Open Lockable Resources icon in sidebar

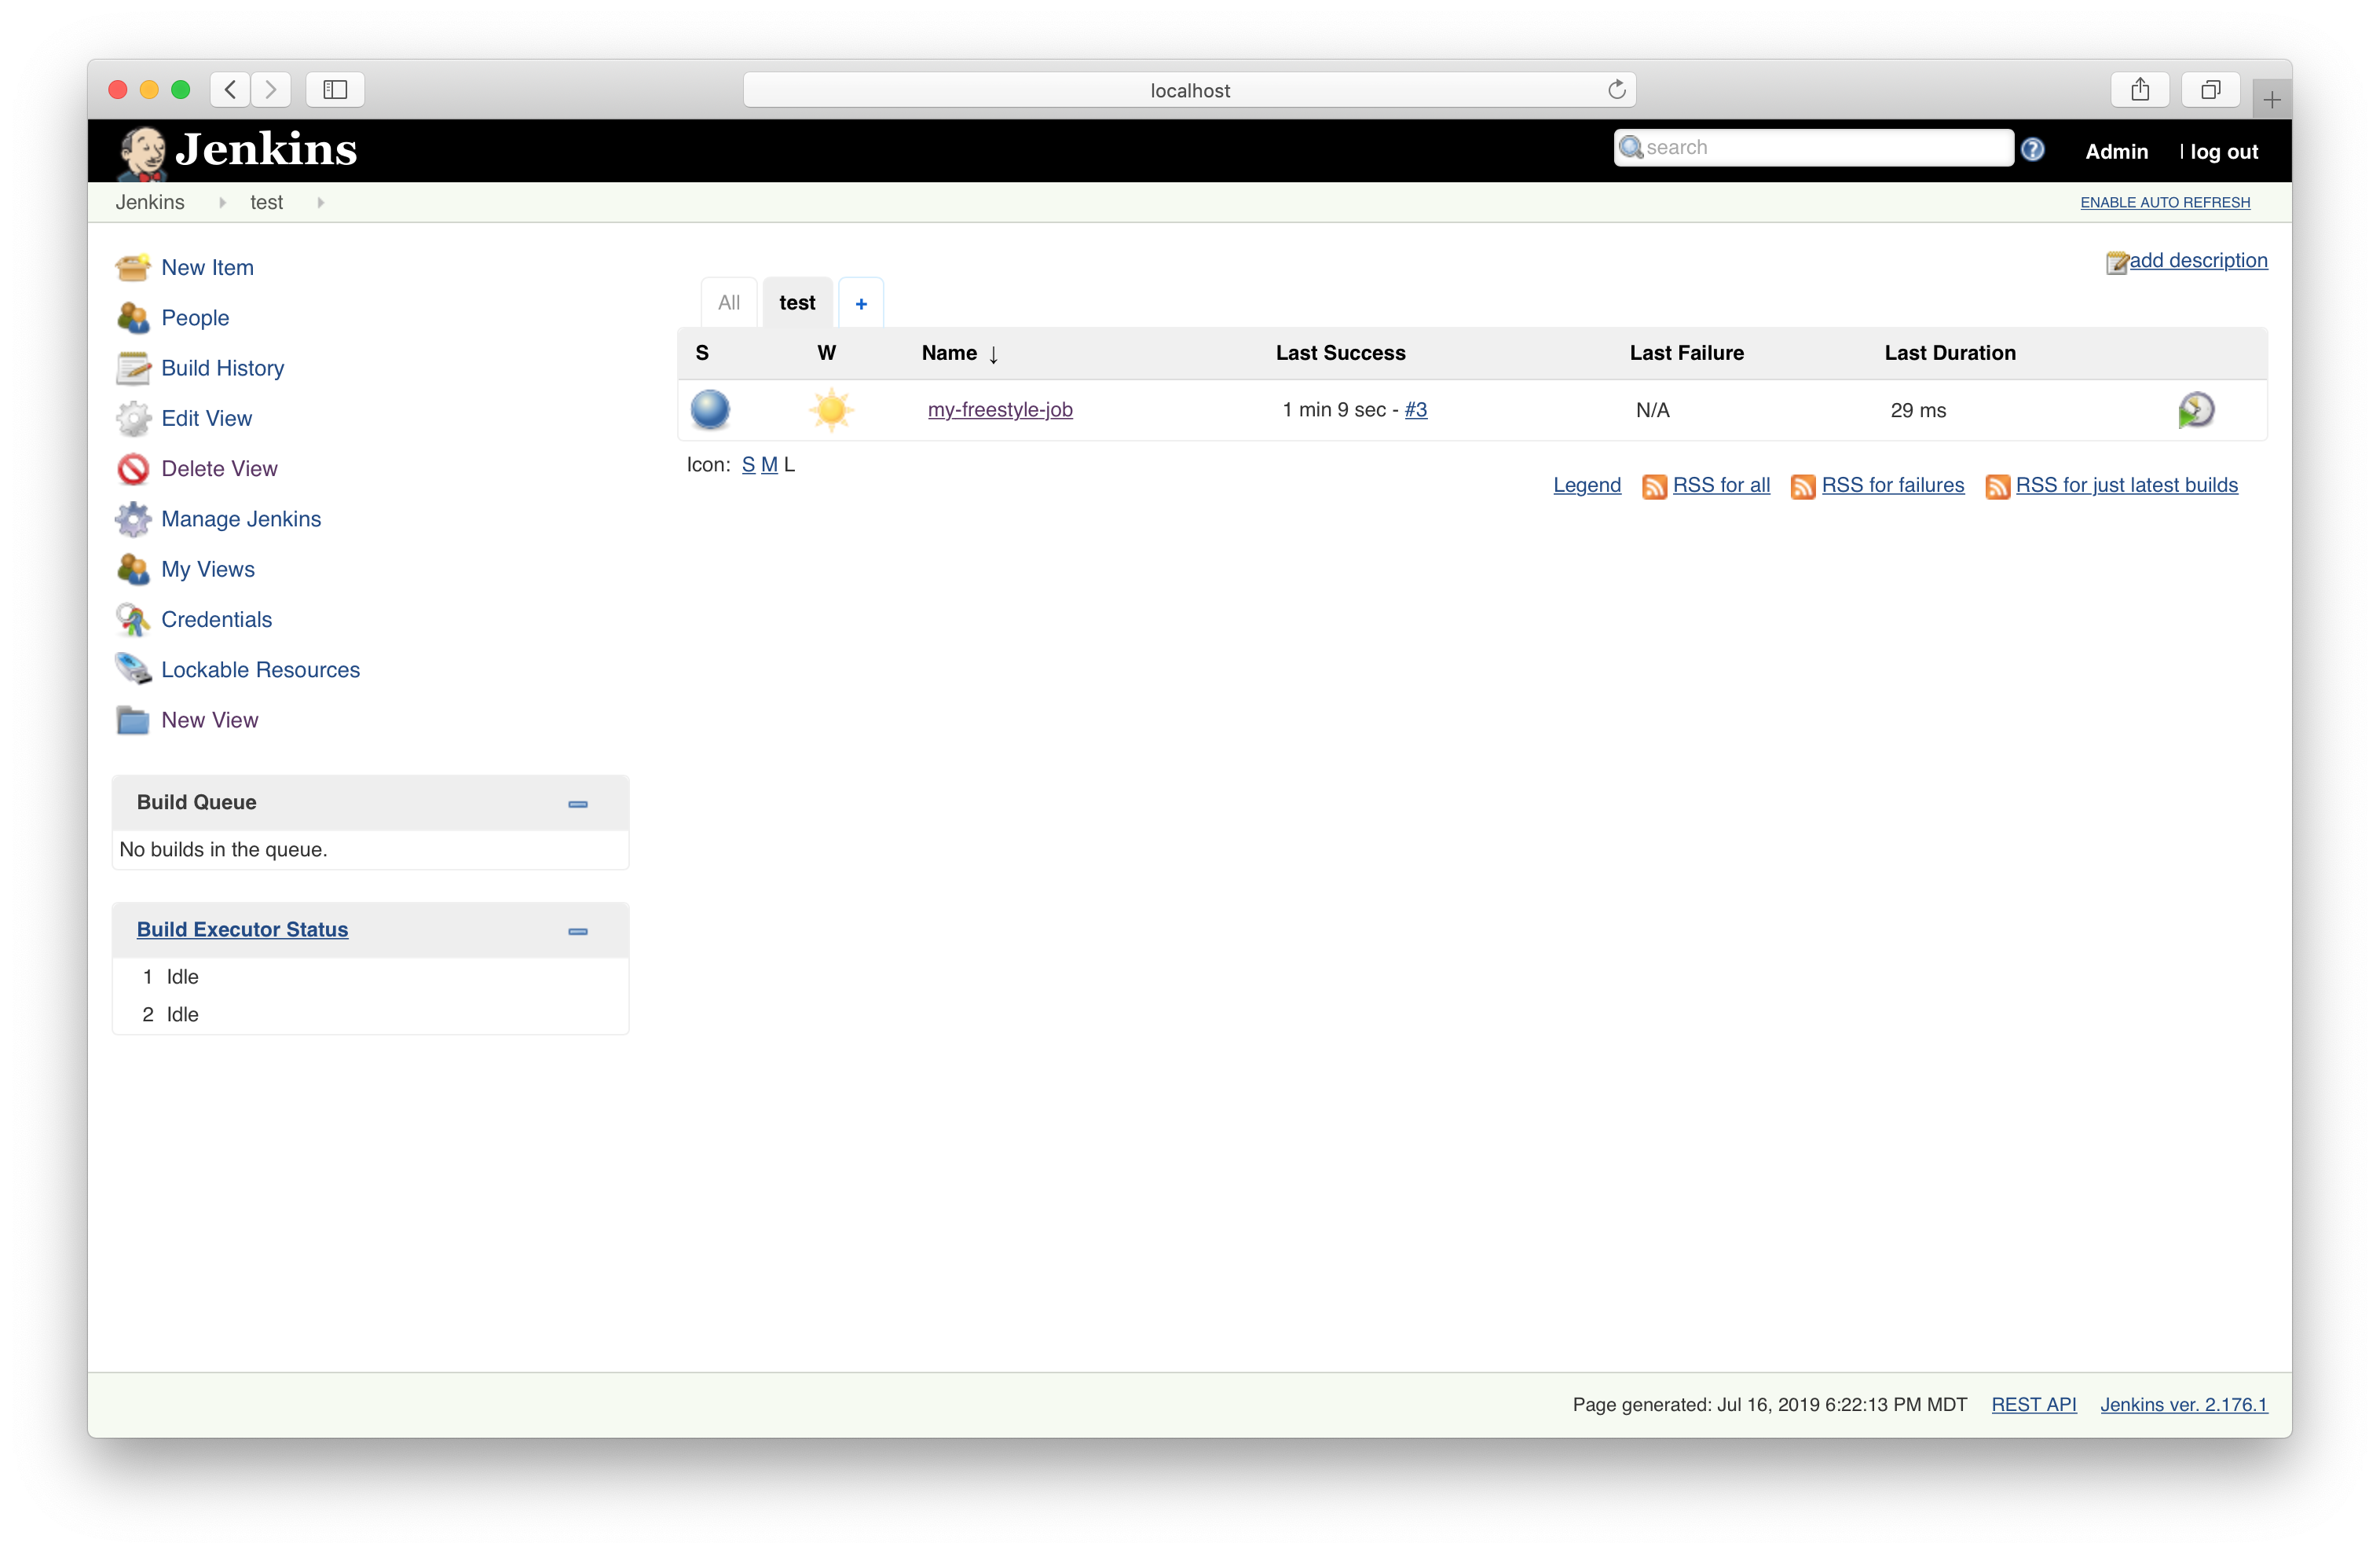click(132, 669)
